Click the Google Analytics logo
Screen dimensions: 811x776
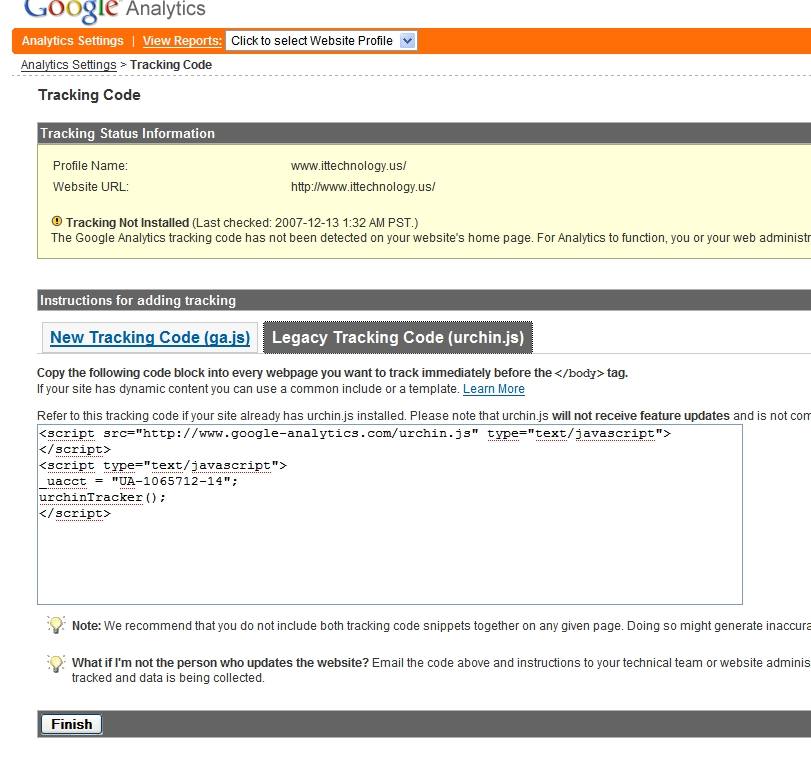[114, 10]
